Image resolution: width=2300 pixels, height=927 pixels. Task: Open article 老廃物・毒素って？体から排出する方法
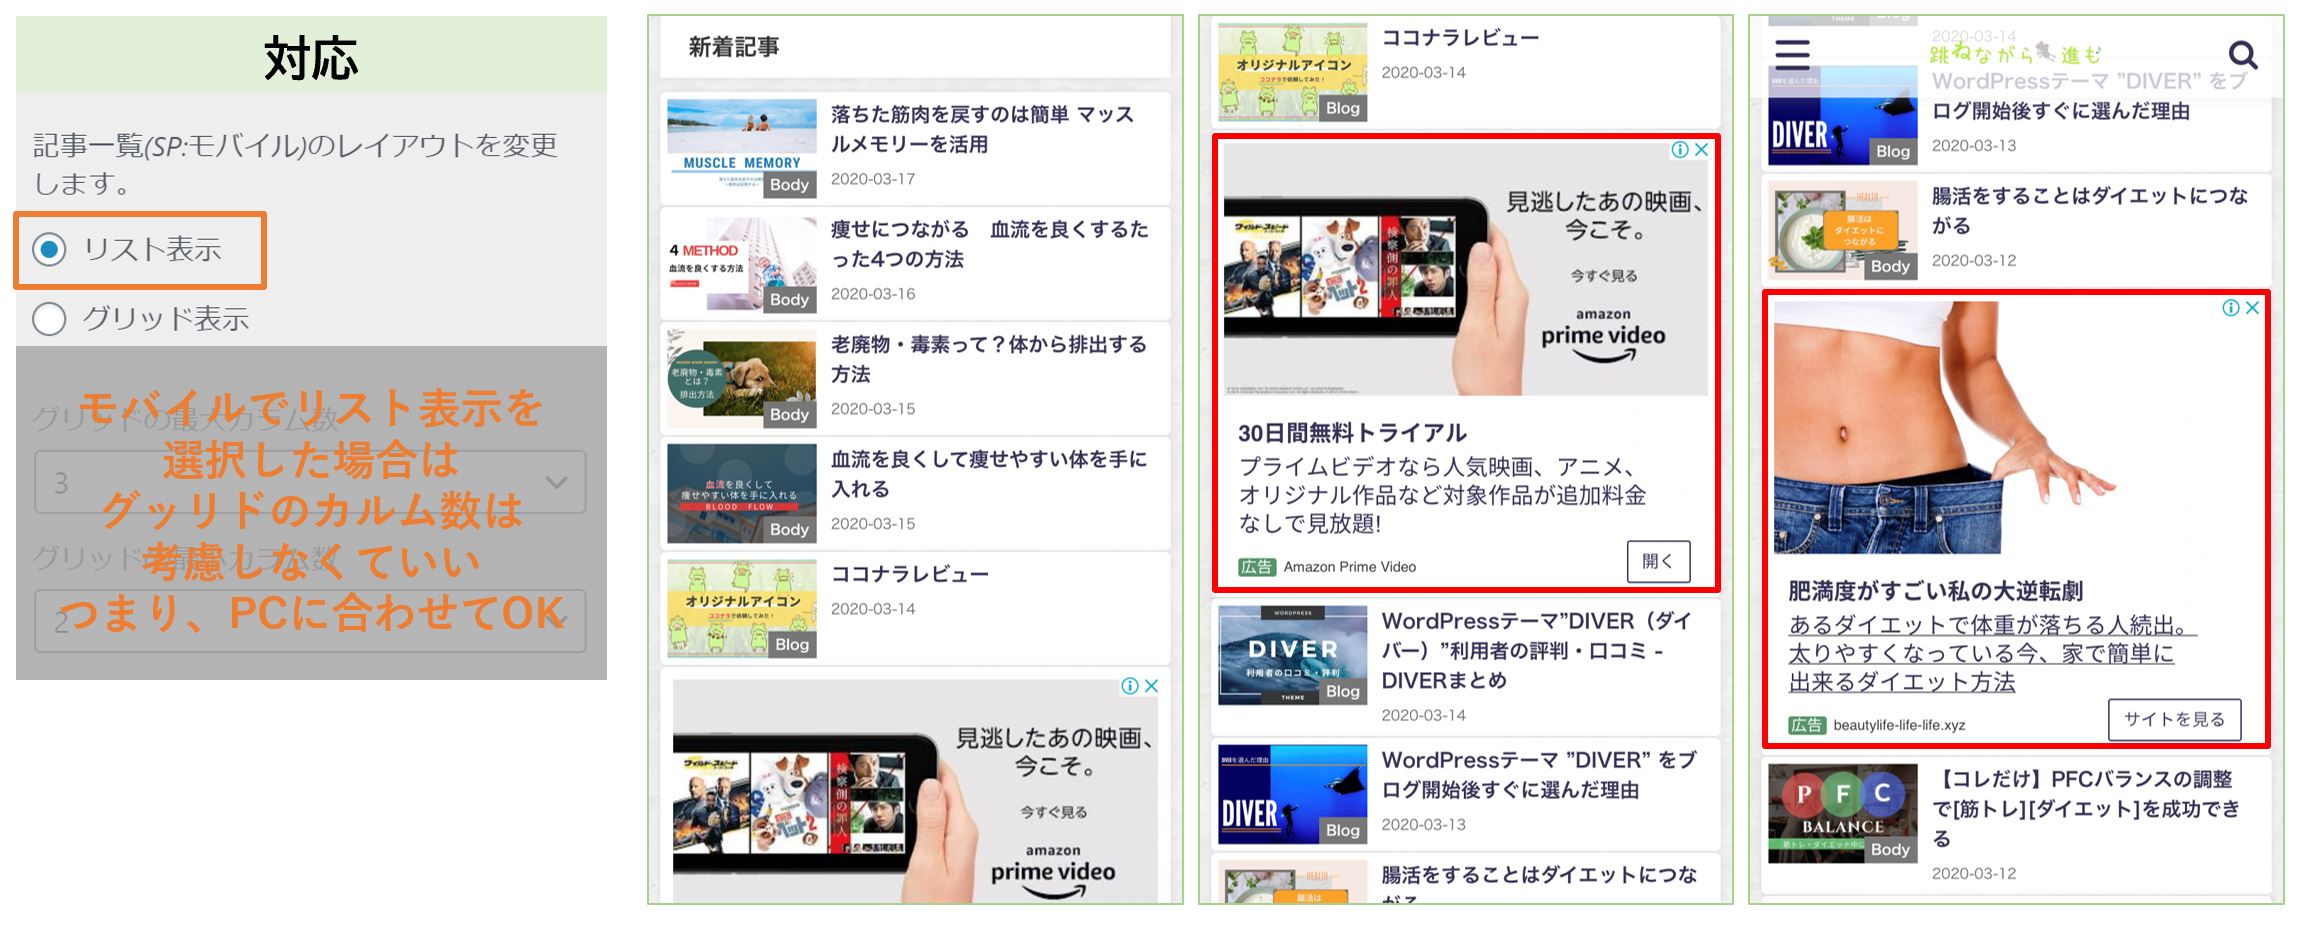pos(988,359)
